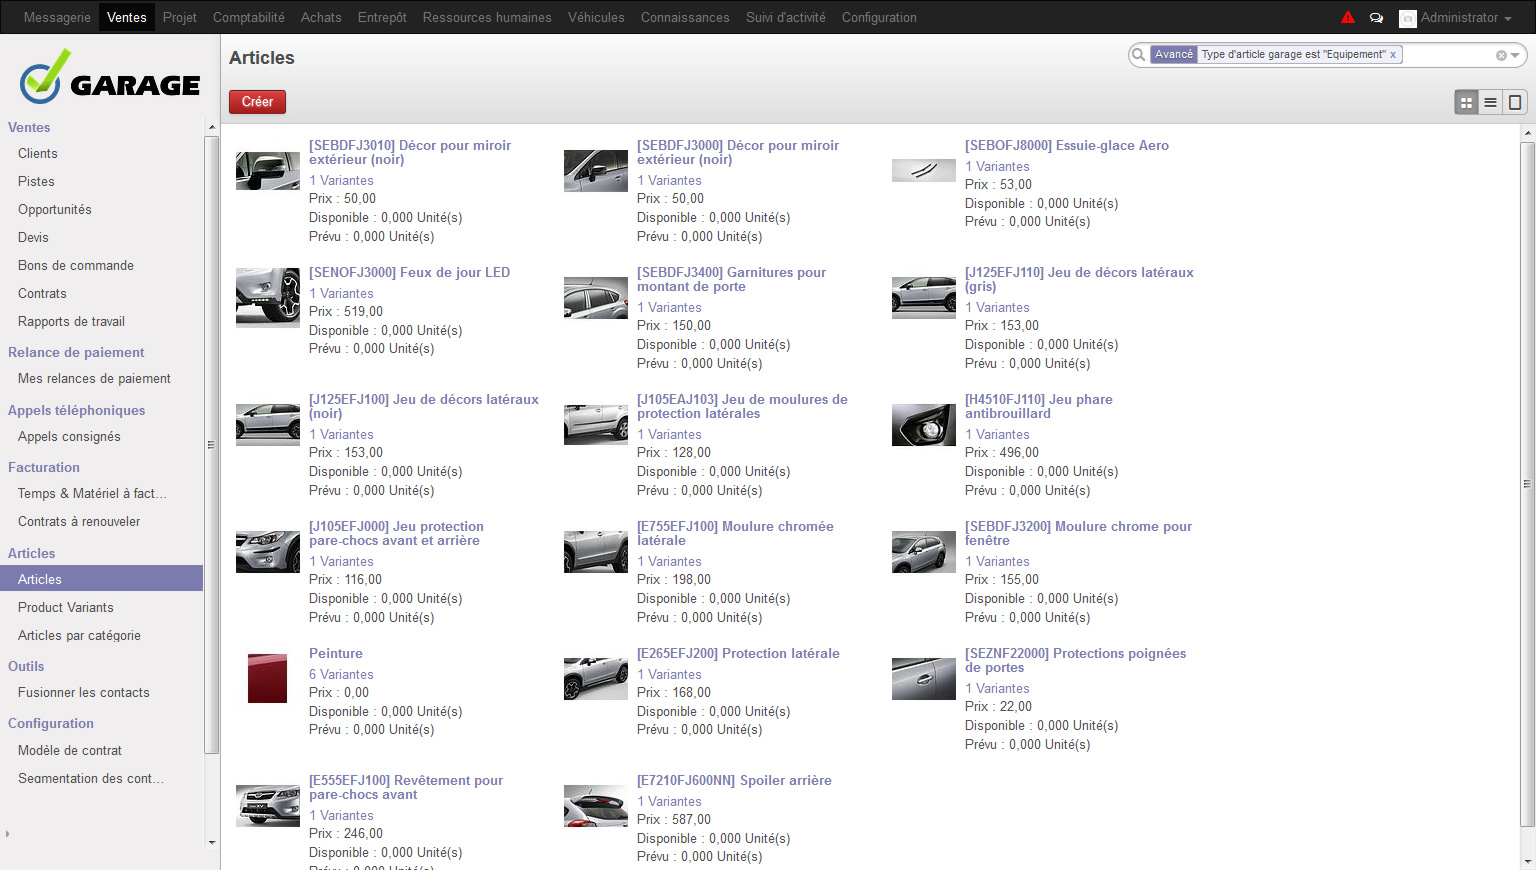Clear the search field with the circle-x icon

click(x=1501, y=56)
